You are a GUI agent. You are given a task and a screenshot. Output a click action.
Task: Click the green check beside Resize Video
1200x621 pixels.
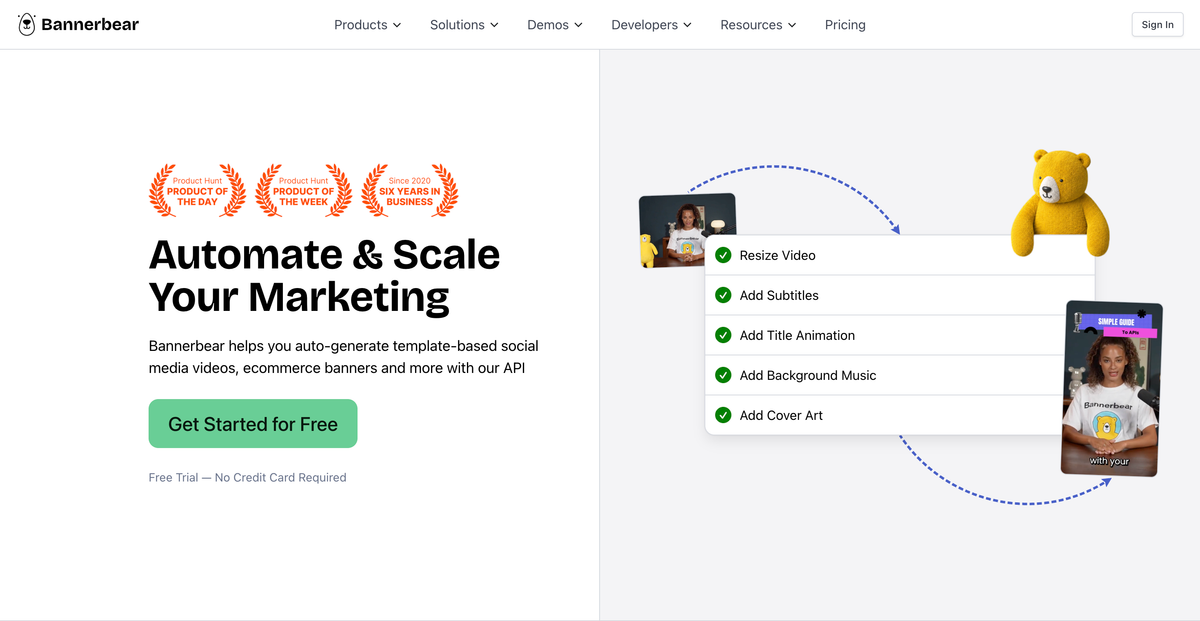click(723, 255)
